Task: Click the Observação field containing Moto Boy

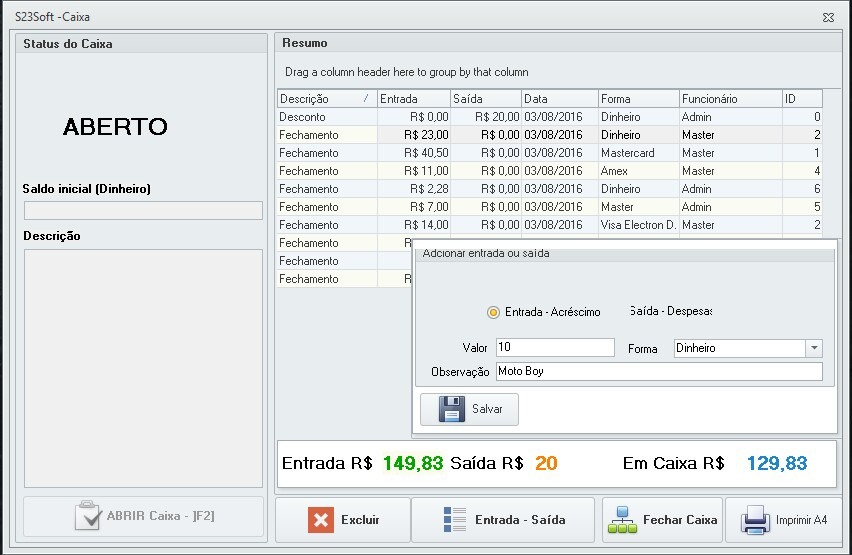Action: click(658, 371)
